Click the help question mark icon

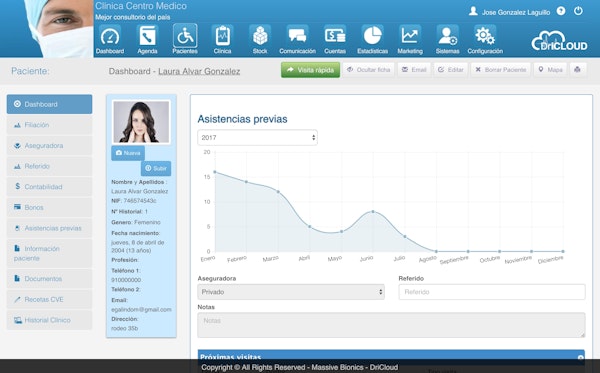point(561,11)
